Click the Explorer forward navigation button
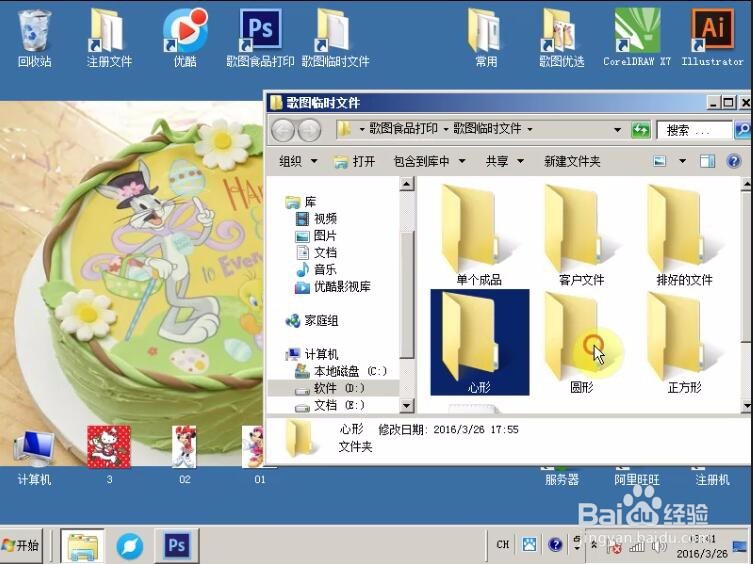Screen dimensions: 753x564 (309, 130)
